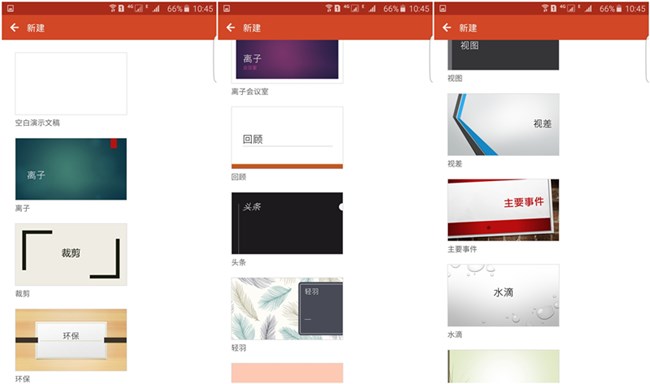Choose the 环保 wood template thumbnail
This screenshot has width=650, height=384.
71,340
